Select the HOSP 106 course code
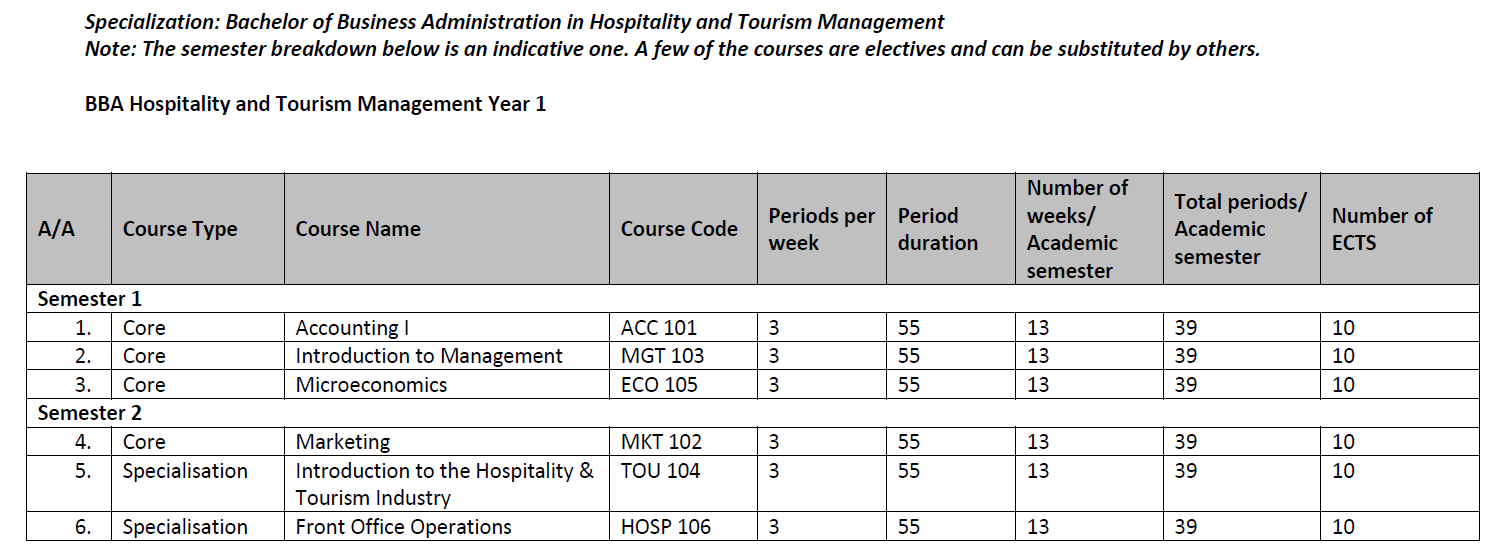The image size is (1500, 555). pyautogui.click(x=666, y=527)
